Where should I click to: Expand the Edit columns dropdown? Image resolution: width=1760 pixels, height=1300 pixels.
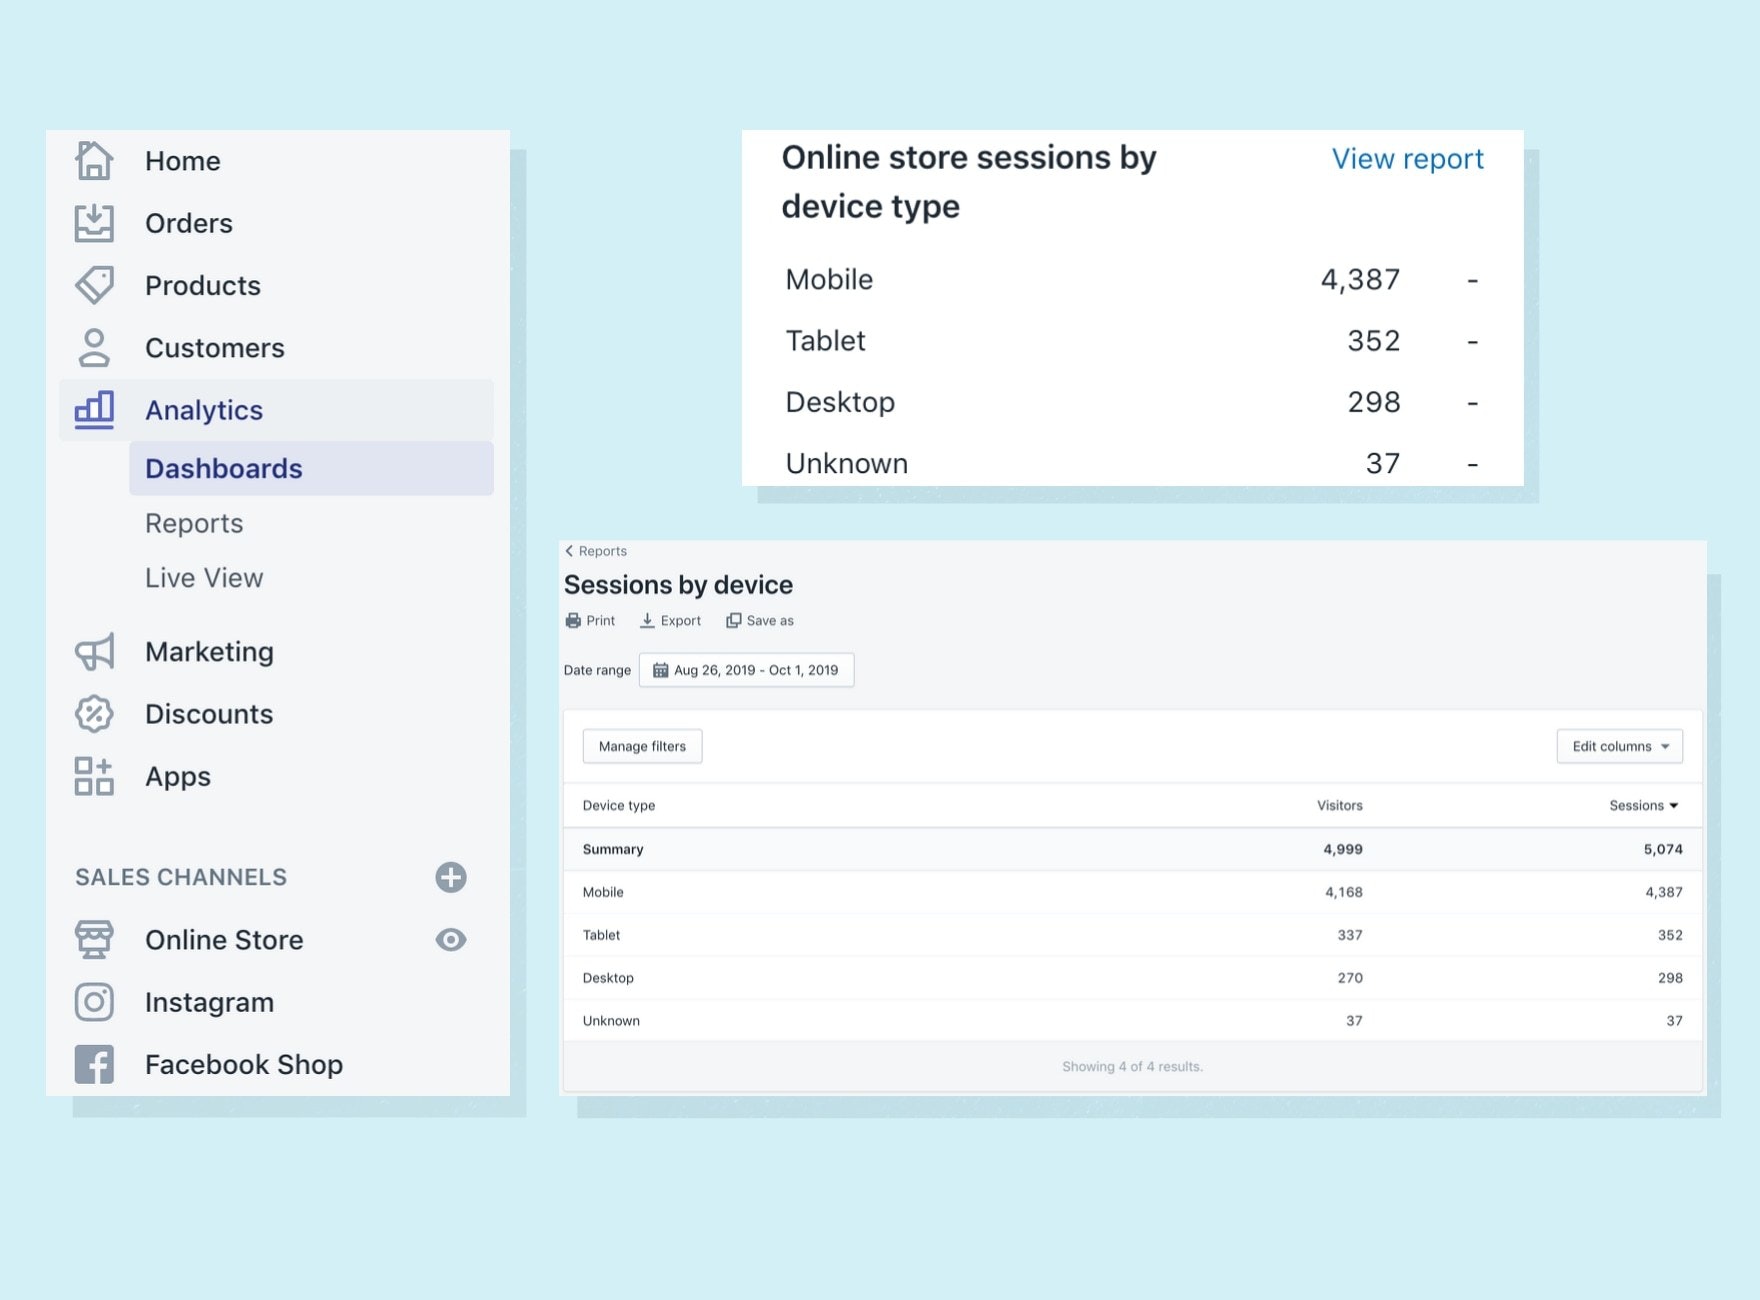coord(1619,746)
